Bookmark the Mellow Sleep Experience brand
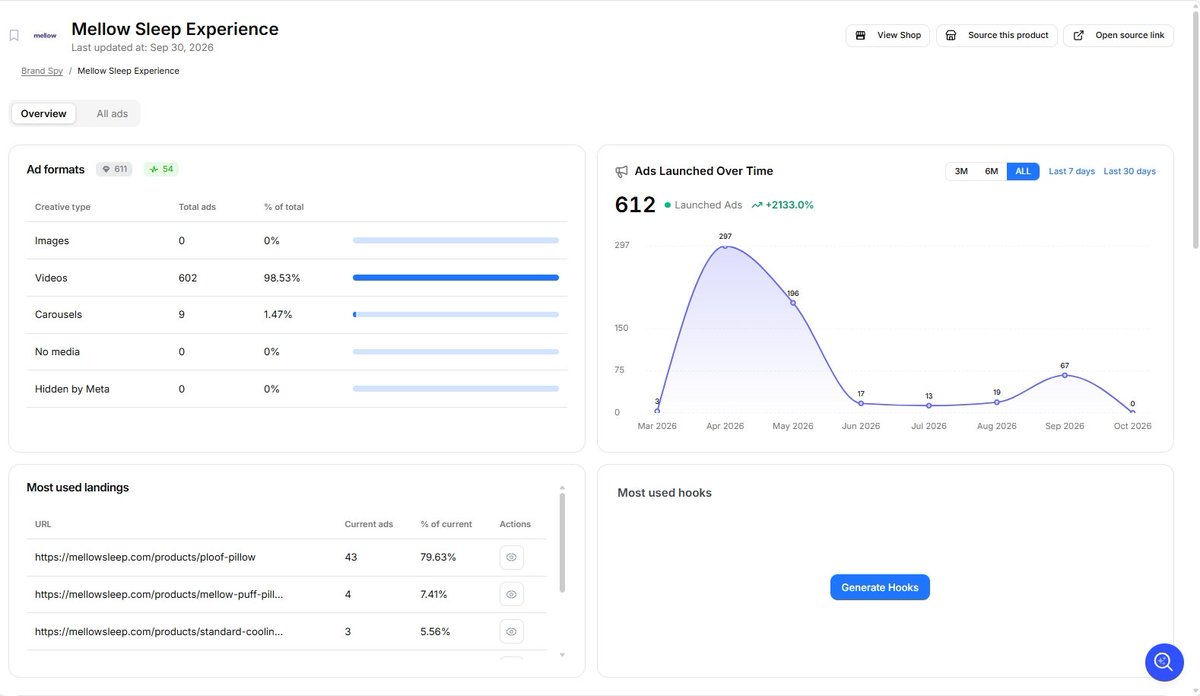Image resolution: width=1200 pixels, height=696 pixels. pyautogui.click(x=14, y=36)
